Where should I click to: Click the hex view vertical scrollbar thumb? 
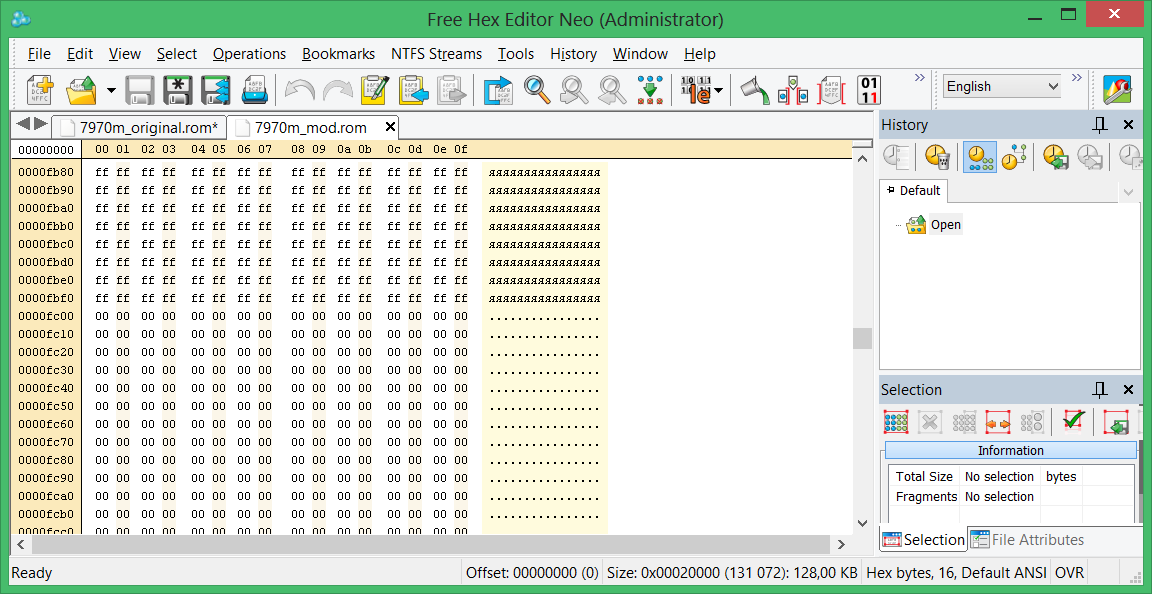click(x=862, y=338)
